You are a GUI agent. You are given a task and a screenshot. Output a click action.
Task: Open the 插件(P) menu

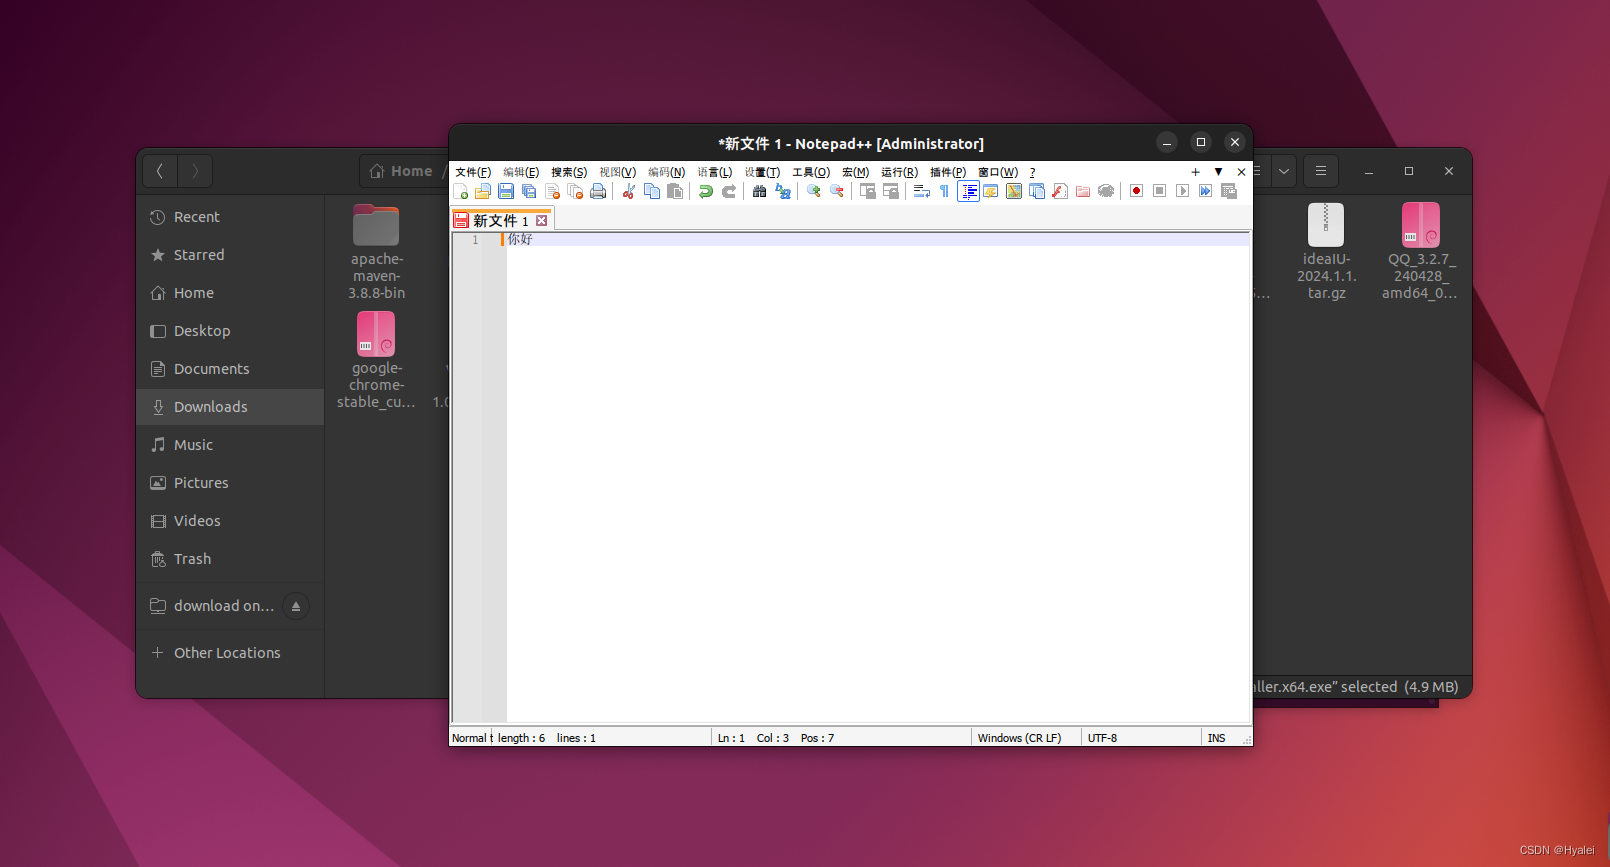(948, 172)
